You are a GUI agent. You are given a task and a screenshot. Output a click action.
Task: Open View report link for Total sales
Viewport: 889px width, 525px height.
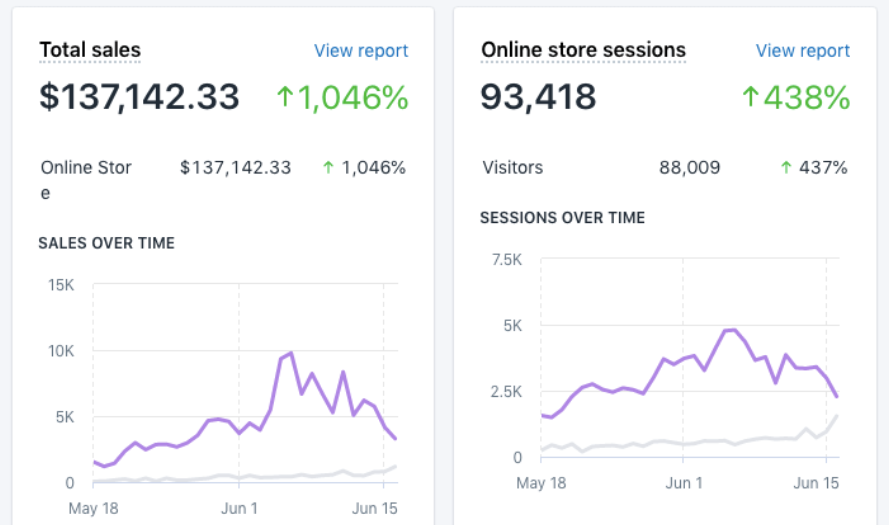tap(361, 50)
